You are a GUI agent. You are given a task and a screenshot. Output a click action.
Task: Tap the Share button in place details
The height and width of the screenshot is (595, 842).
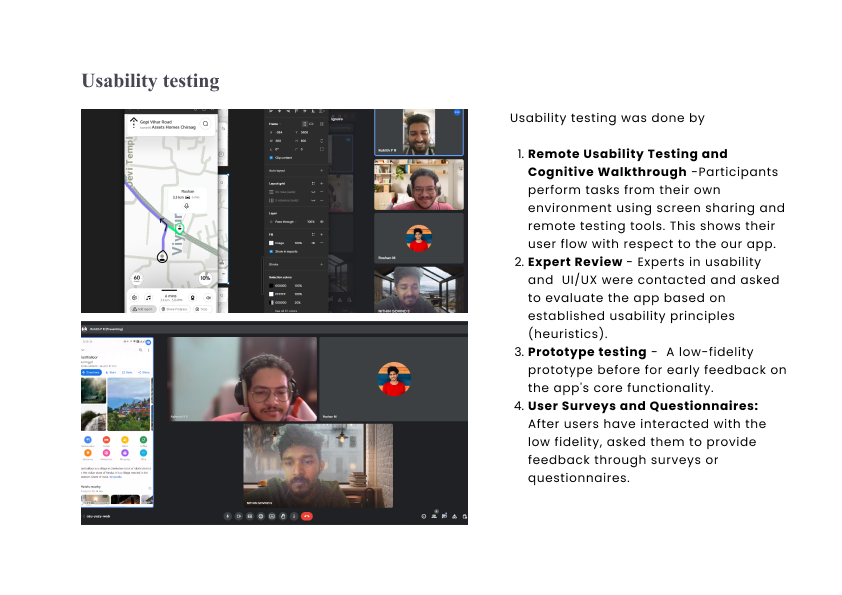(144, 372)
